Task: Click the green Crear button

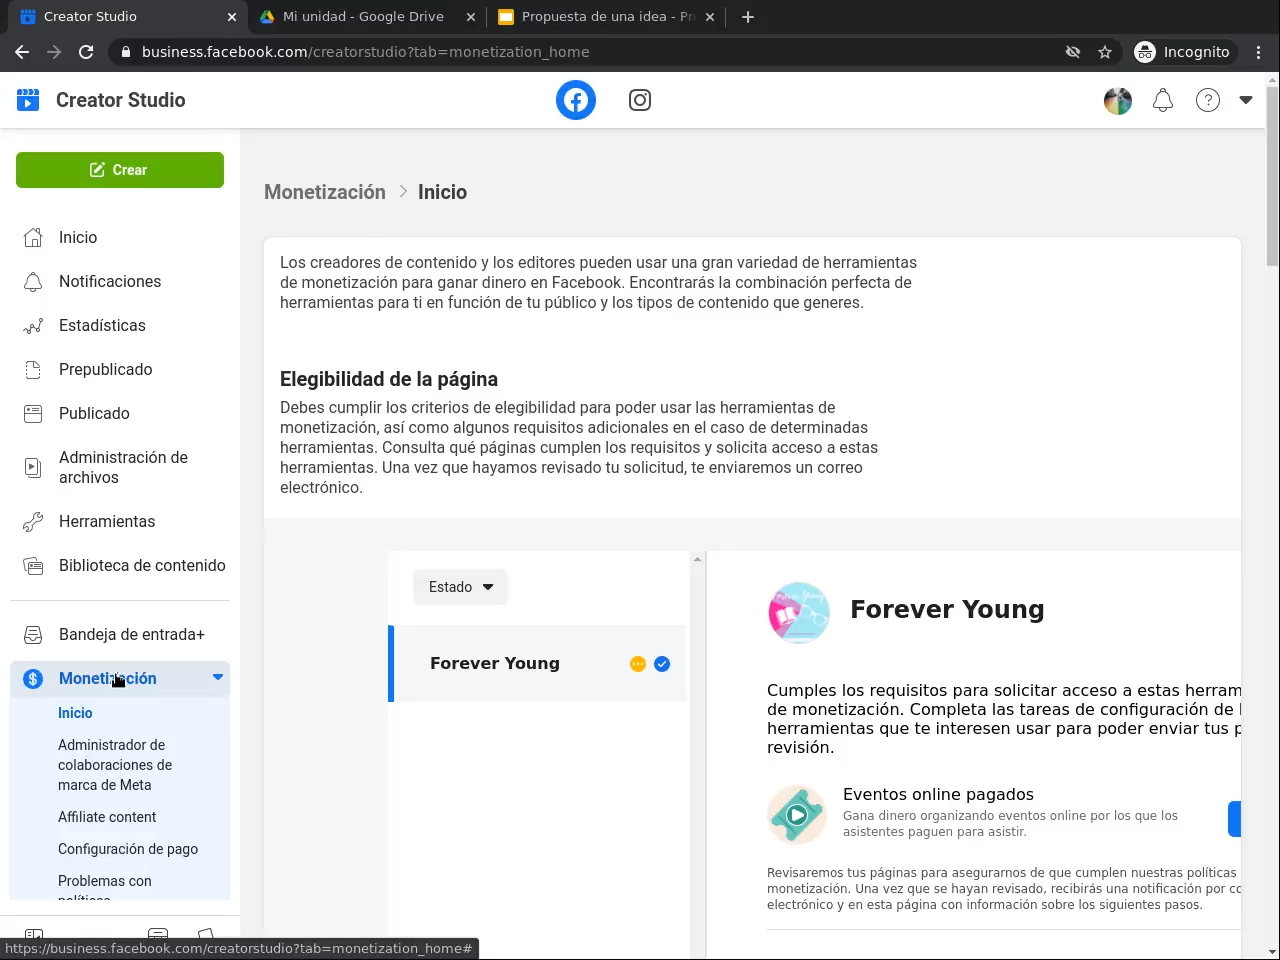Action: point(120,170)
